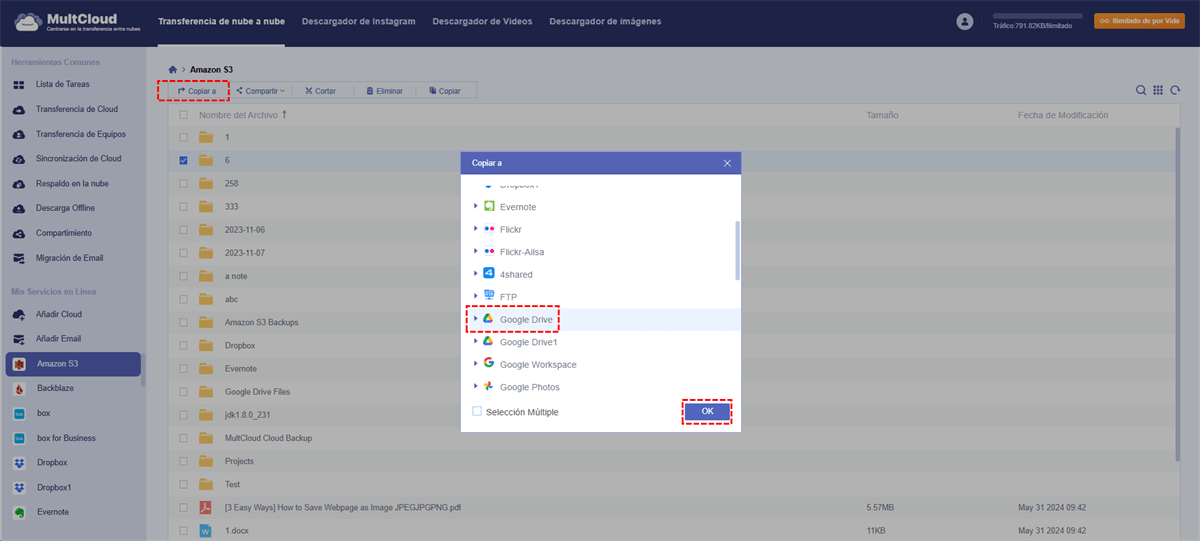Expand the Flickr tree node

pyautogui.click(x=476, y=229)
